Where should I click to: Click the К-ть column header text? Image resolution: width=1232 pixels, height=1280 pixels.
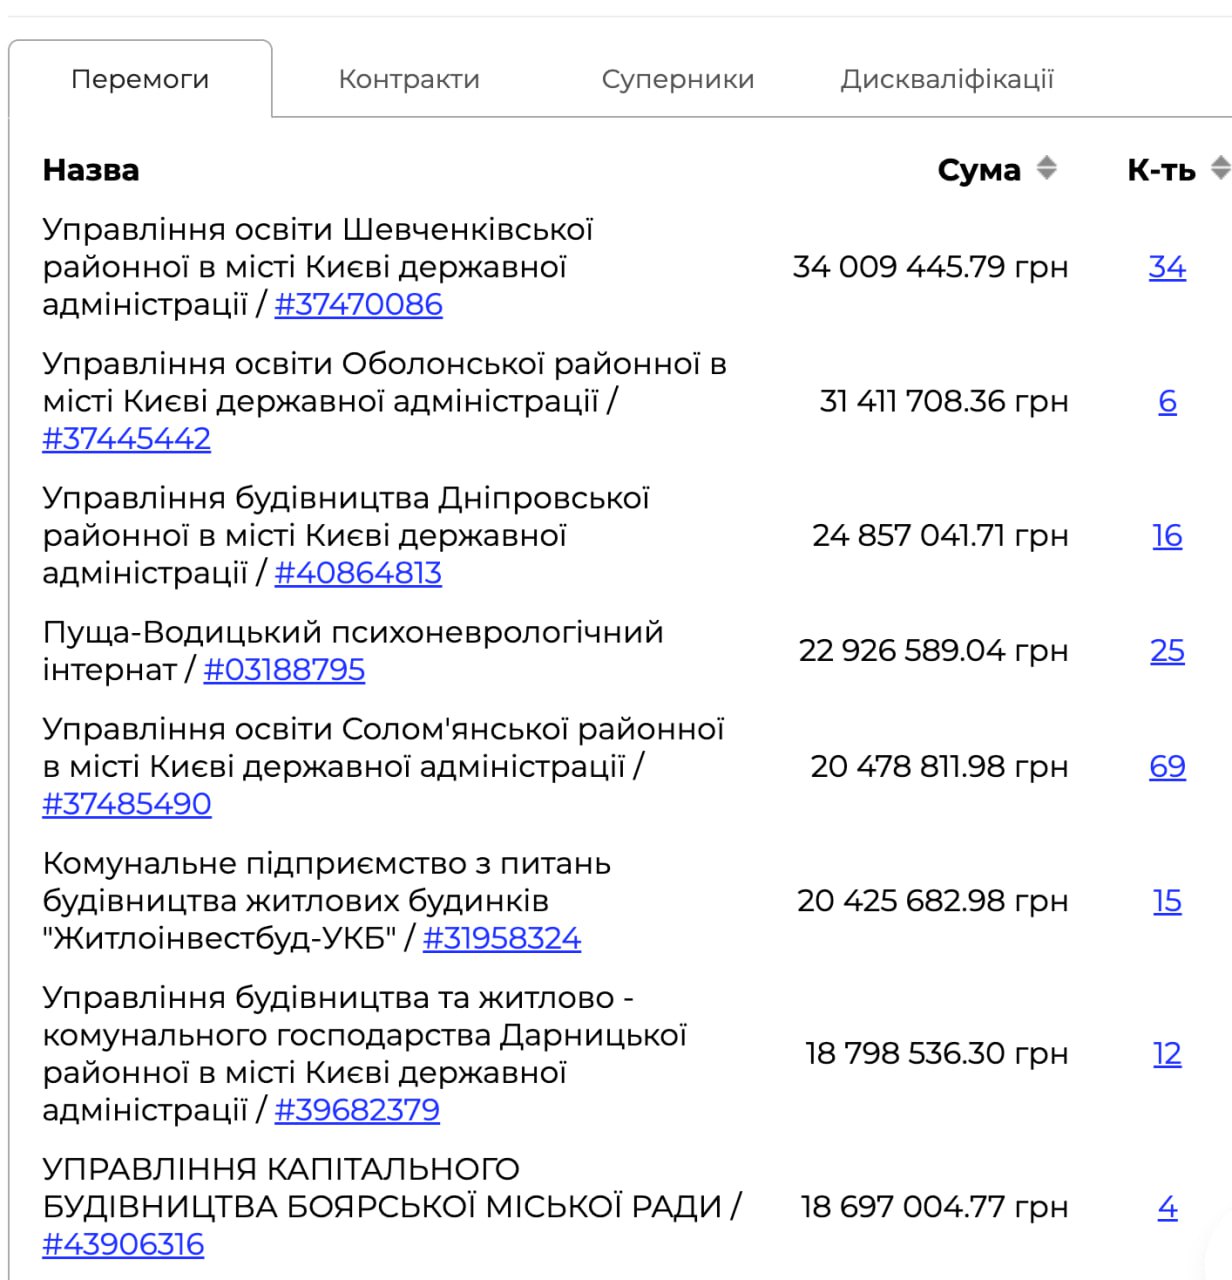click(1161, 170)
